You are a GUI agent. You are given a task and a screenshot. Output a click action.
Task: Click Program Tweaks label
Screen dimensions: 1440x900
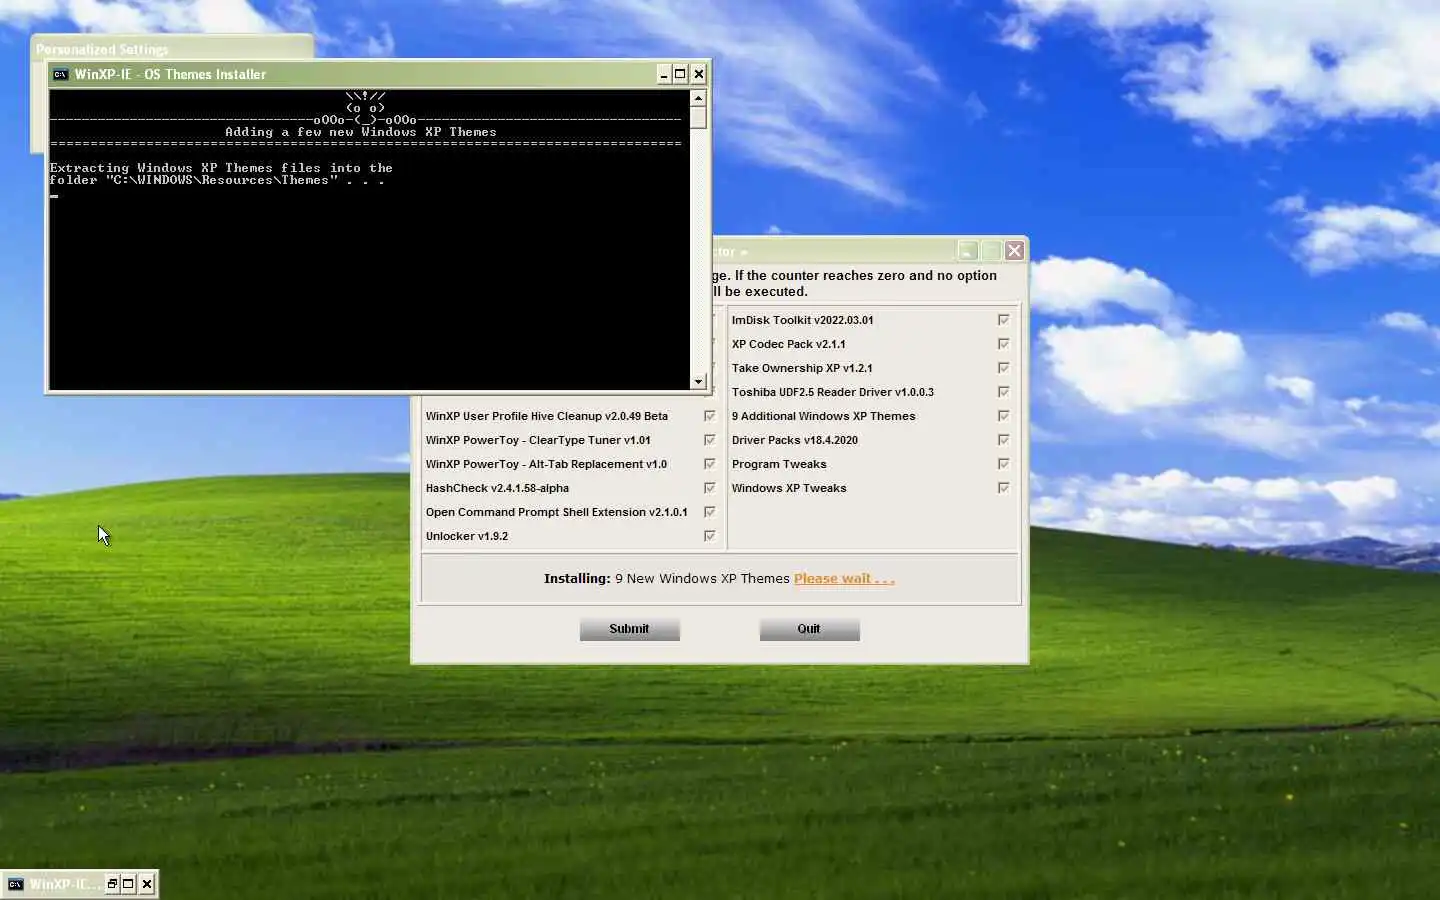(779, 464)
